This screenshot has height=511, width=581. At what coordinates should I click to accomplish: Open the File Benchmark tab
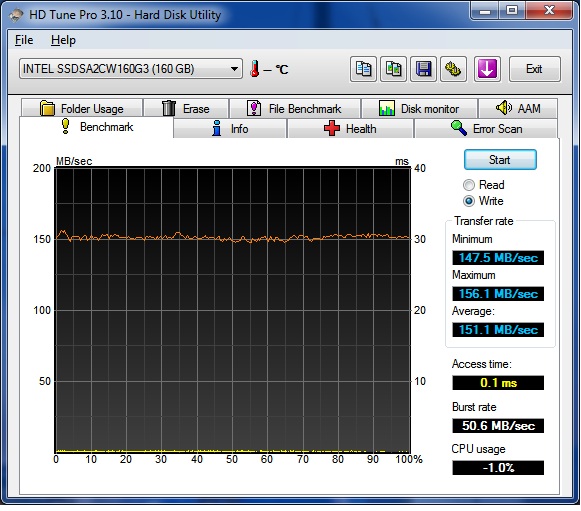tap(295, 109)
